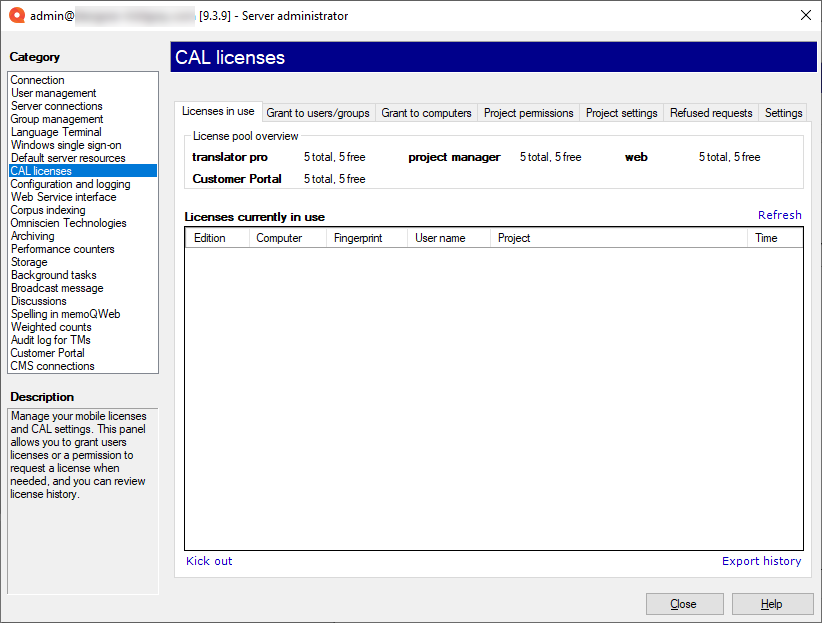
Task: Select the Connection category
Action: 37,79
